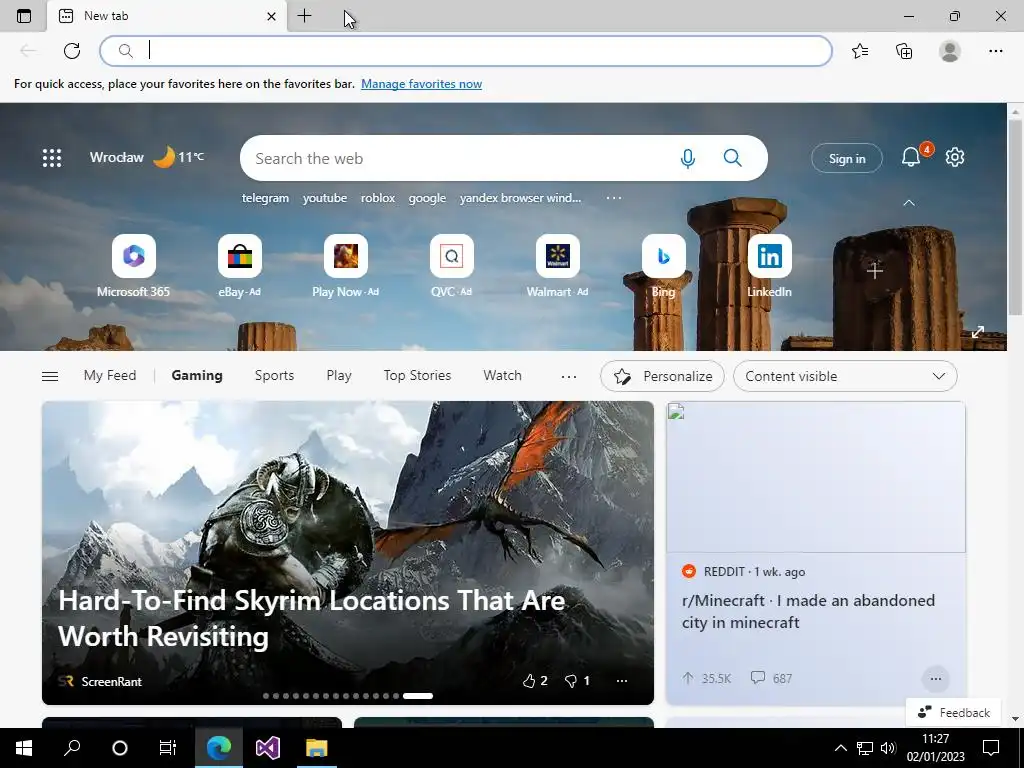Open the Collections icon
This screenshot has height=768, width=1024.
[904, 51]
